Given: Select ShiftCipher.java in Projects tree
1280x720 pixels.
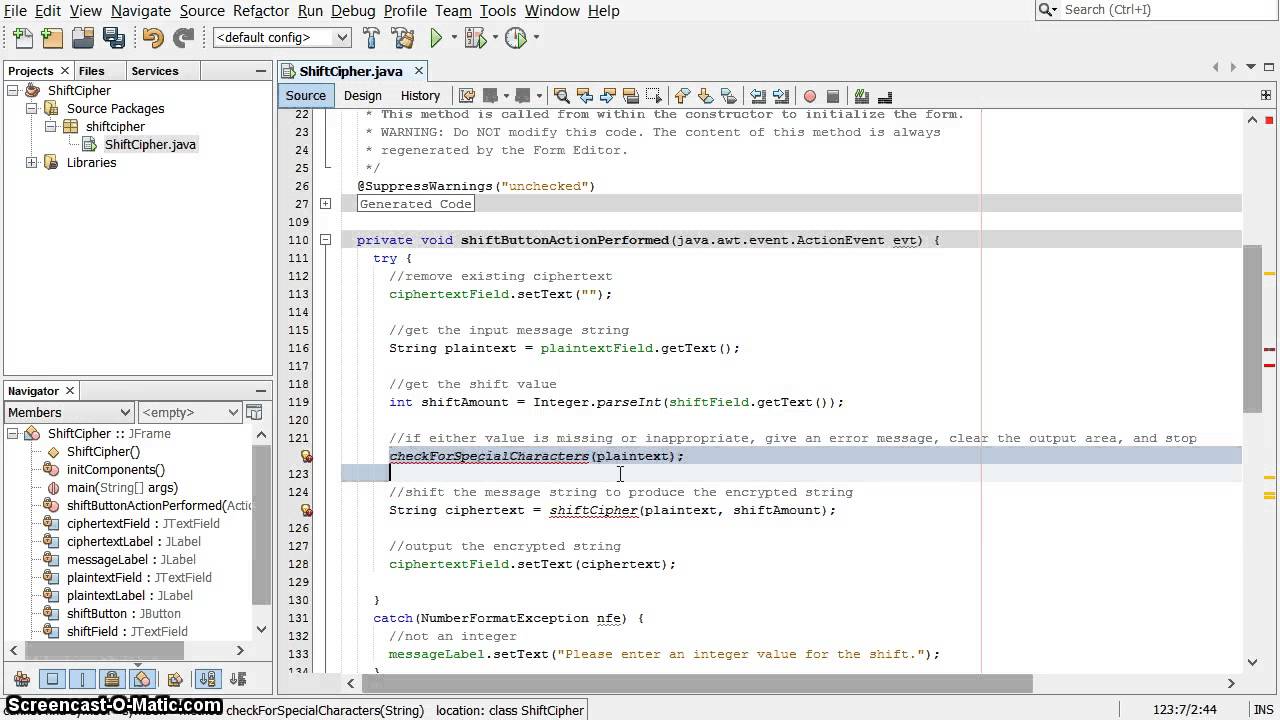Looking at the screenshot, I should [150, 144].
